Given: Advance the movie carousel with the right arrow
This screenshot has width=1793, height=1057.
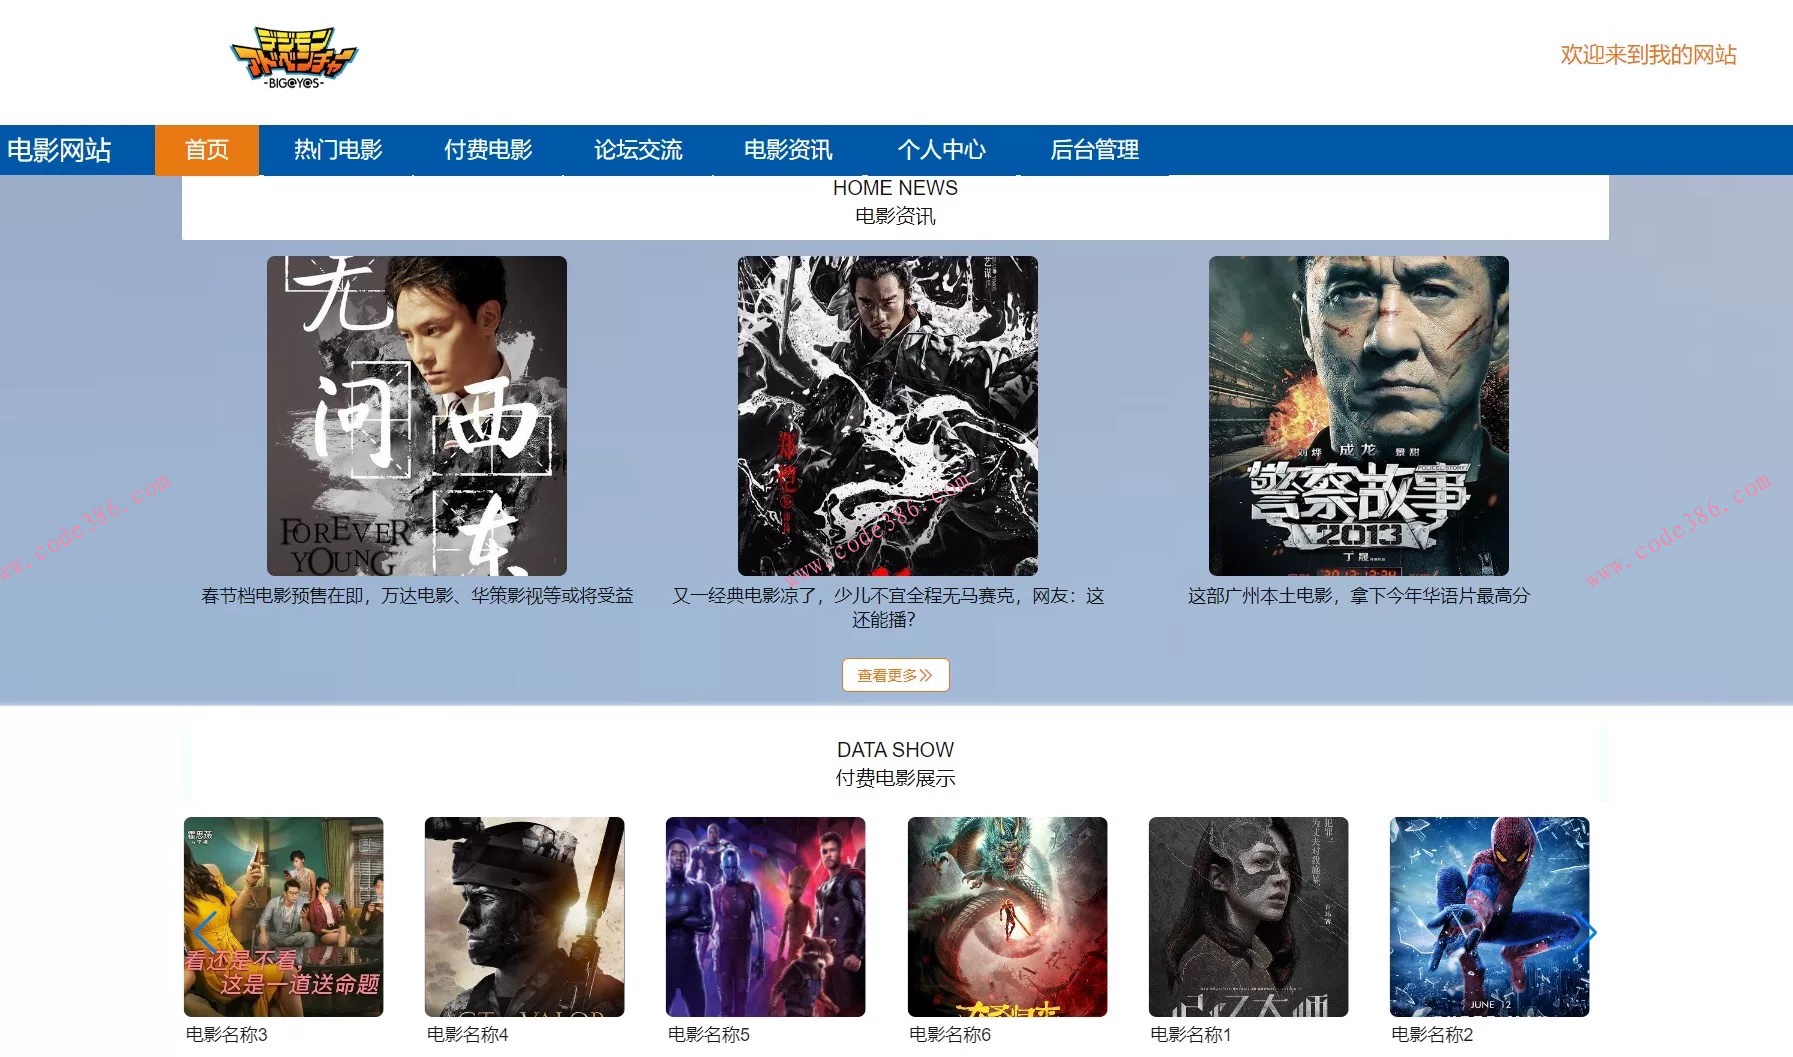Looking at the screenshot, I should point(1585,933).
